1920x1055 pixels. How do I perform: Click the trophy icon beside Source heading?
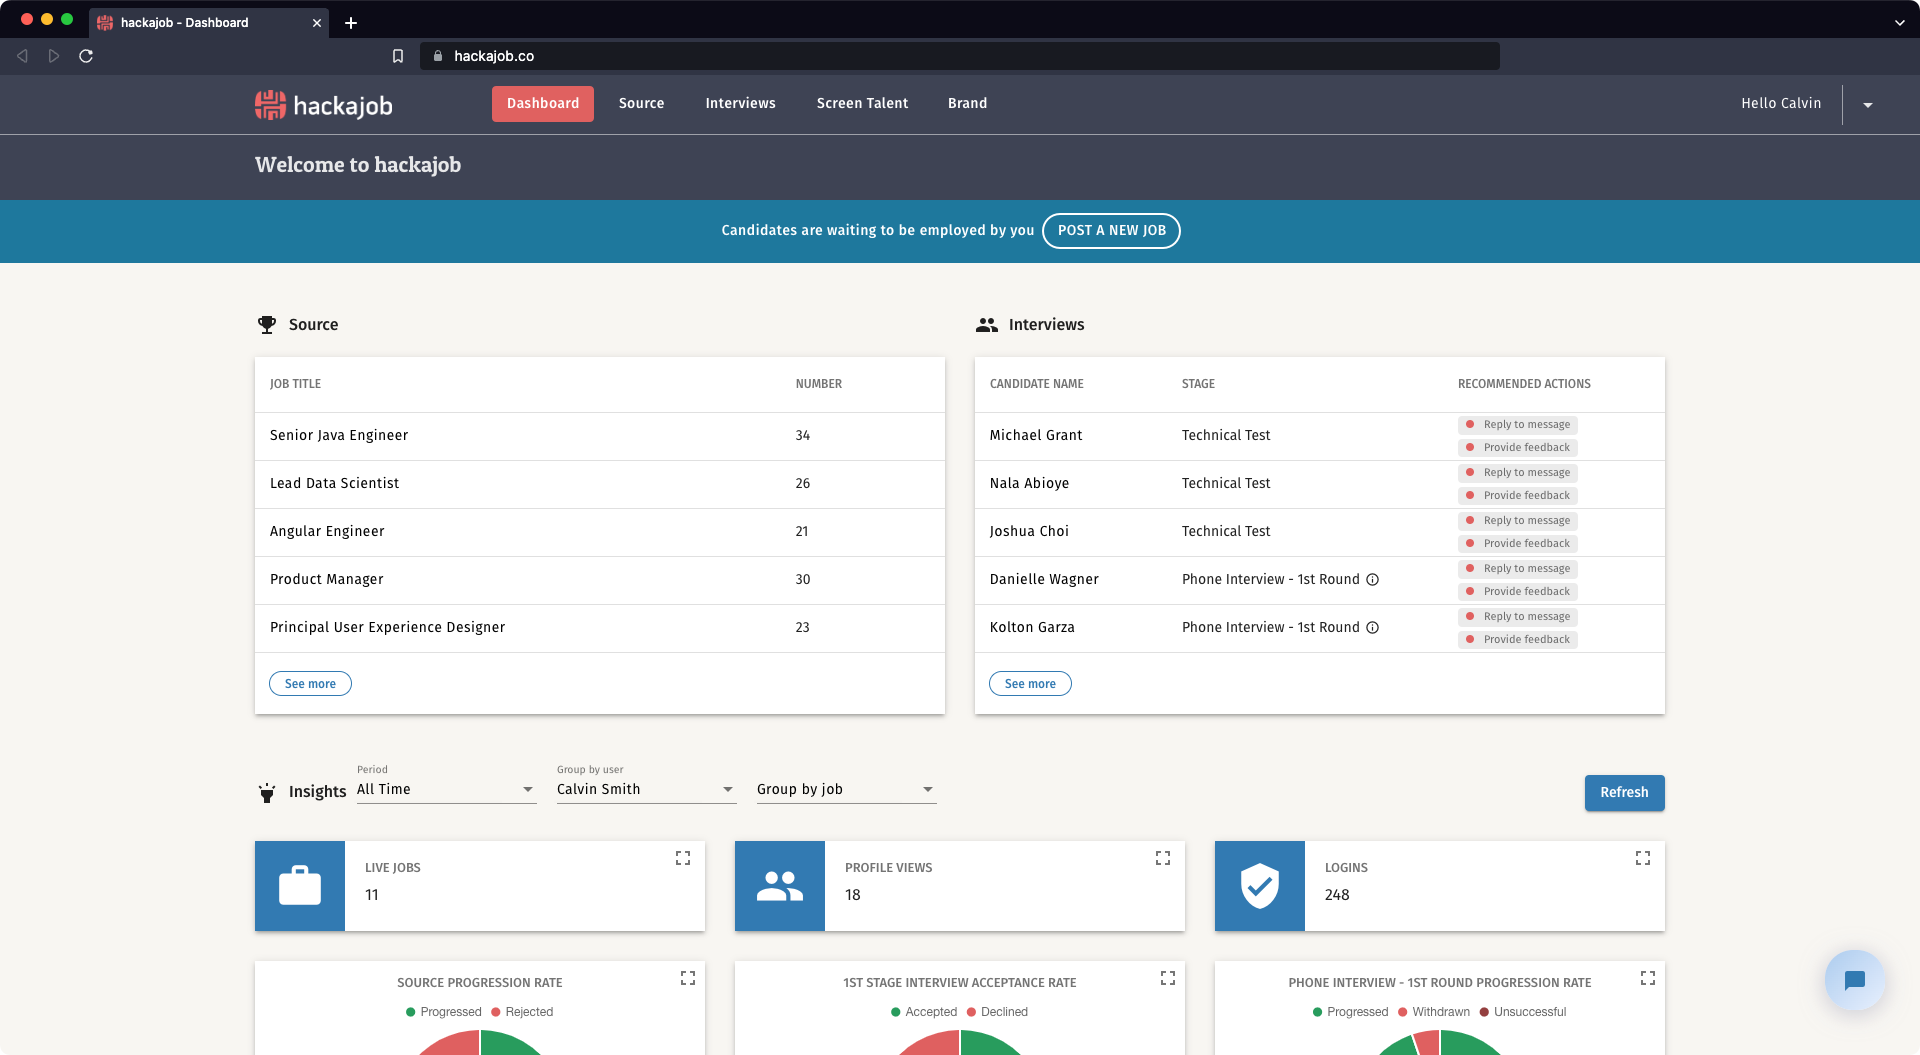266,324
